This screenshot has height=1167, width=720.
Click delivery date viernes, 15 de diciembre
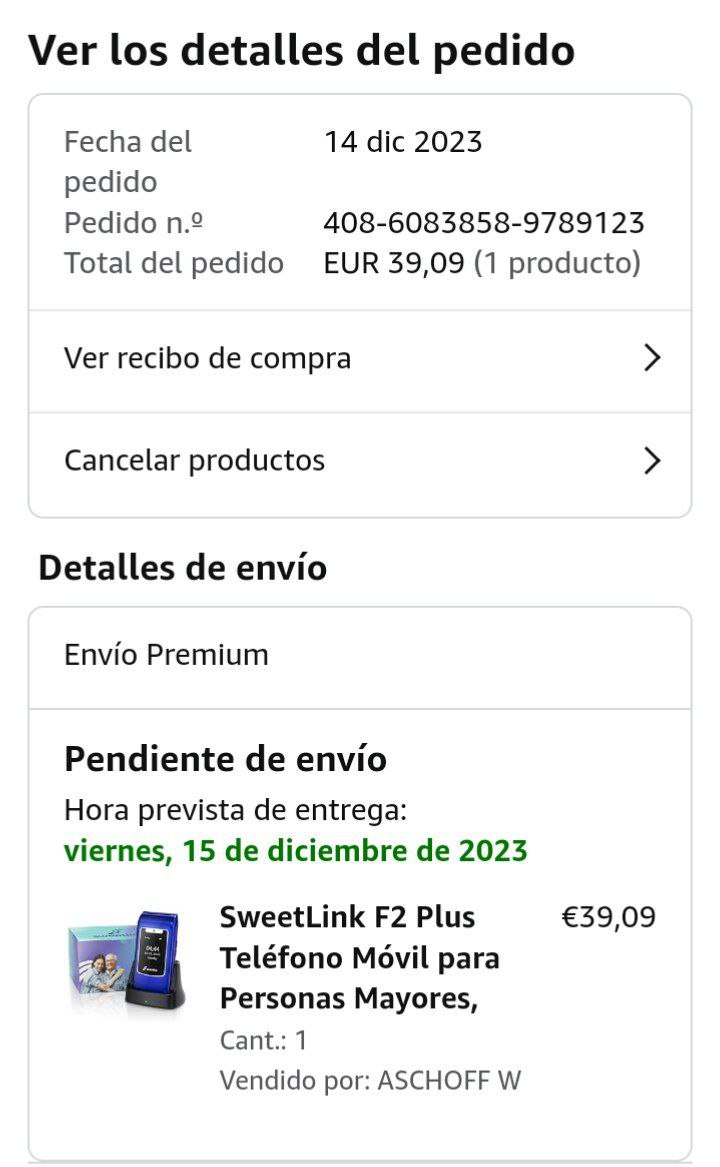[296, 851]
